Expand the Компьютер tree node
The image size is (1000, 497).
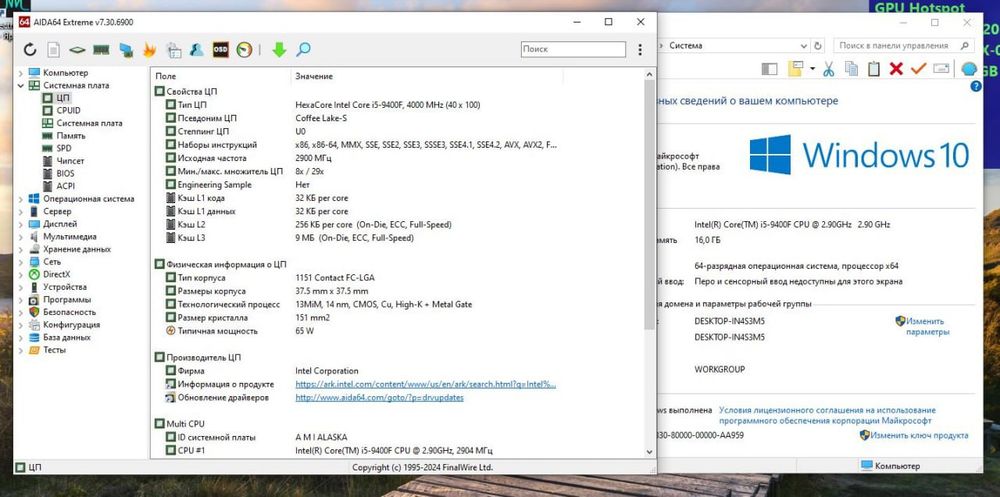(20, 73)
